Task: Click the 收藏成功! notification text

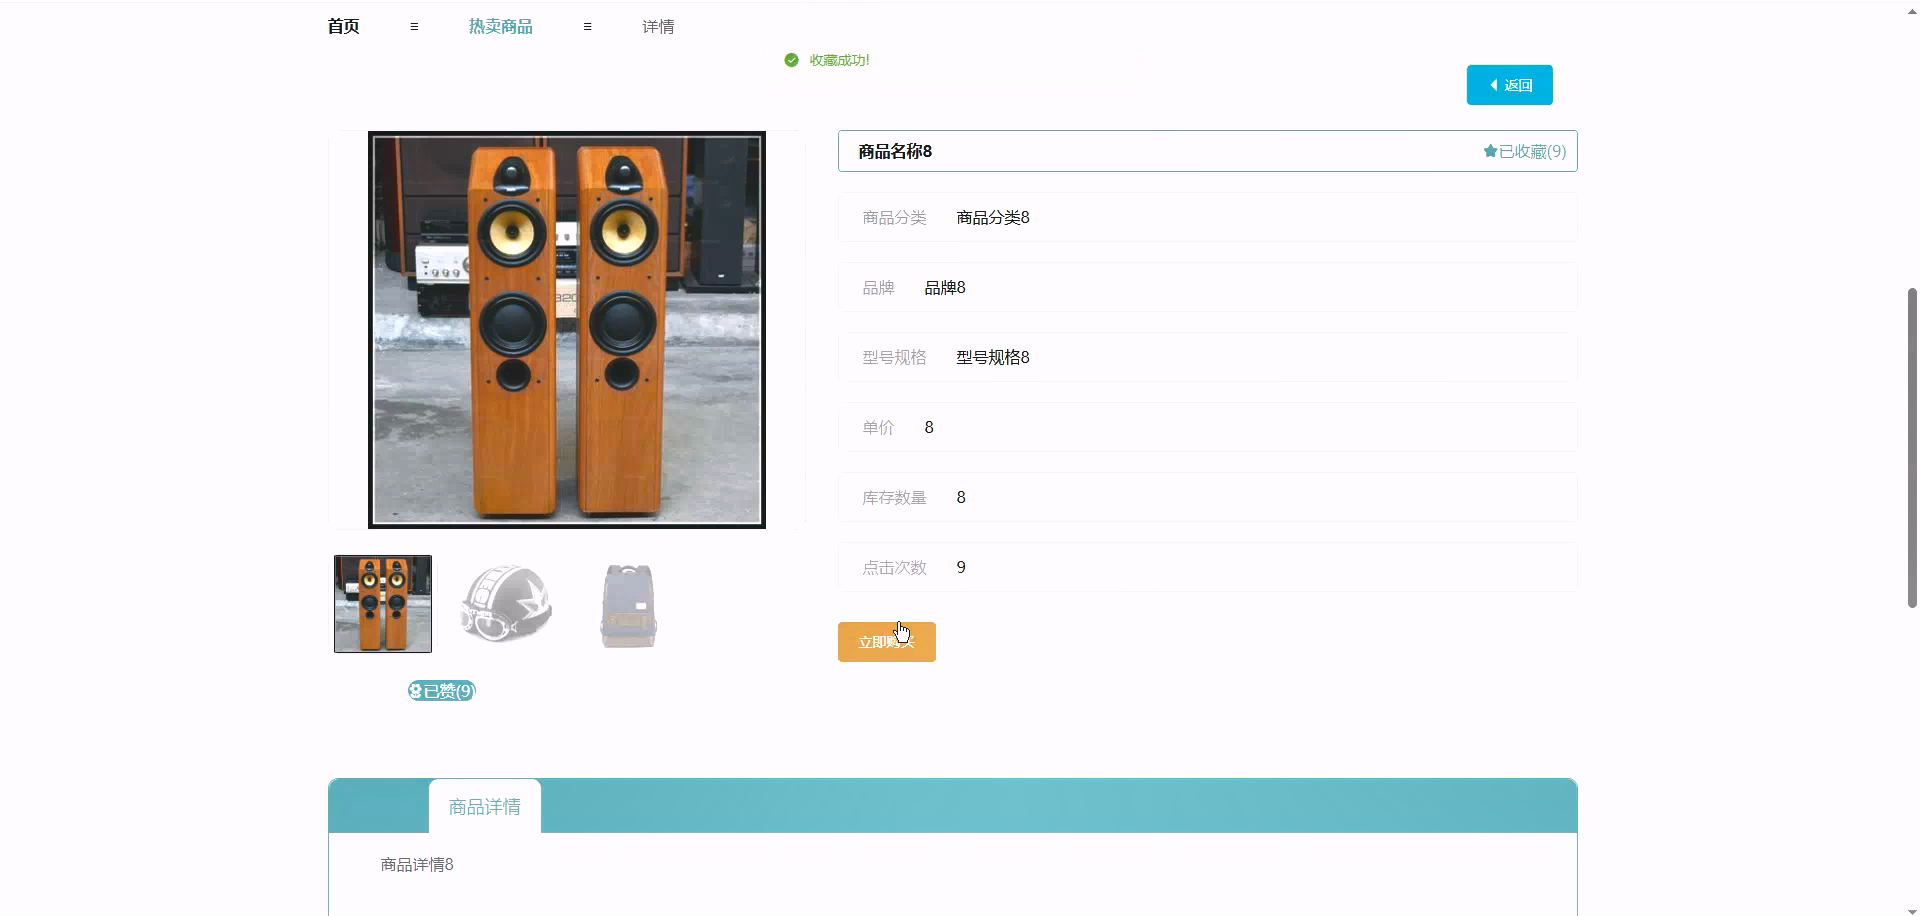Action: click(839, 60)
